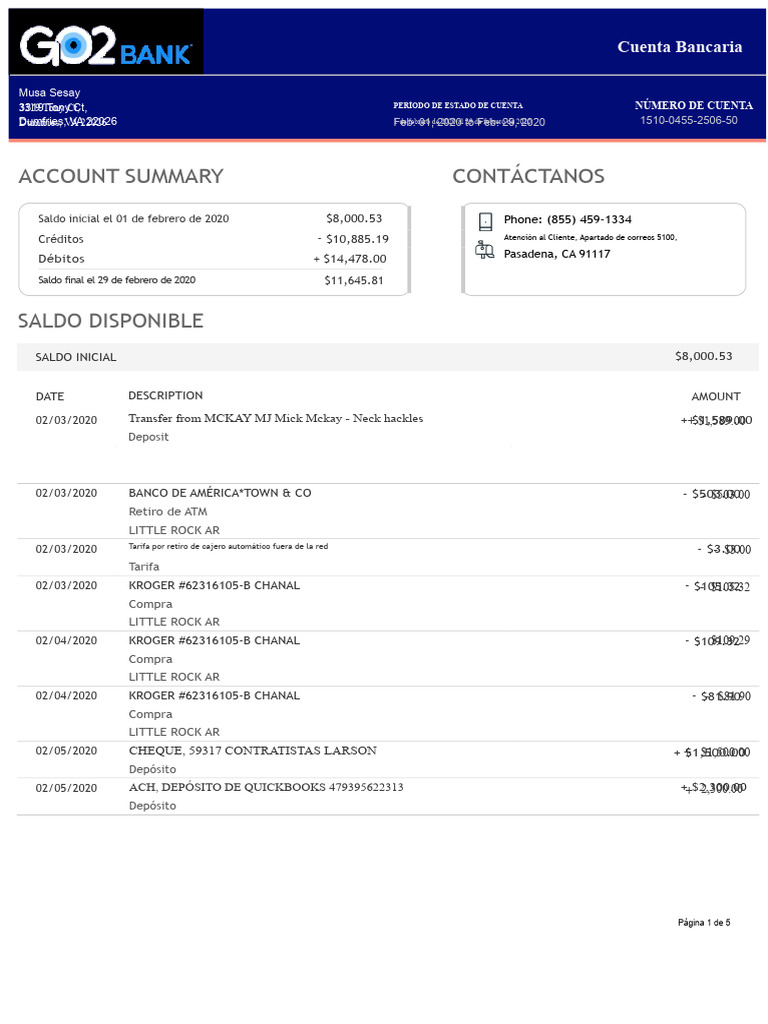Click the Saldo final amount $11,645.81

354,281
